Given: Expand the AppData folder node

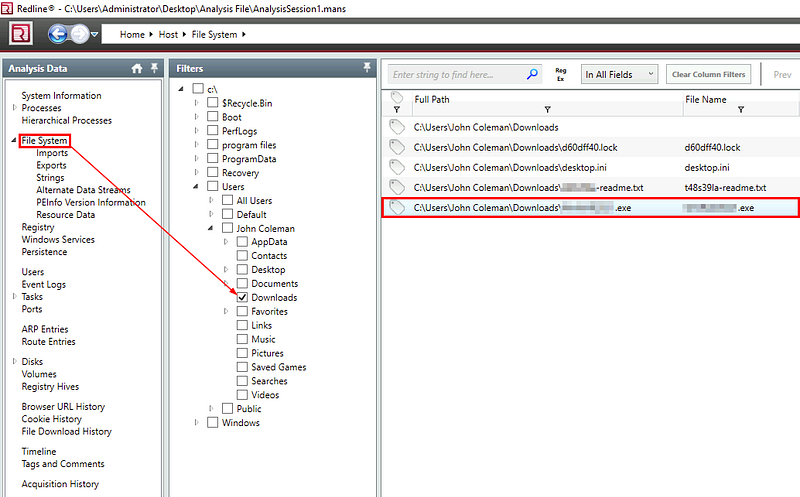Looking at the screenshot, I should coord(226,242).
